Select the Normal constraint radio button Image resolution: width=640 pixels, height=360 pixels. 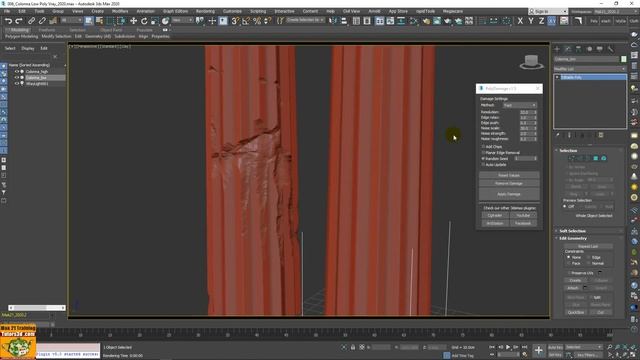click(589, 263)
